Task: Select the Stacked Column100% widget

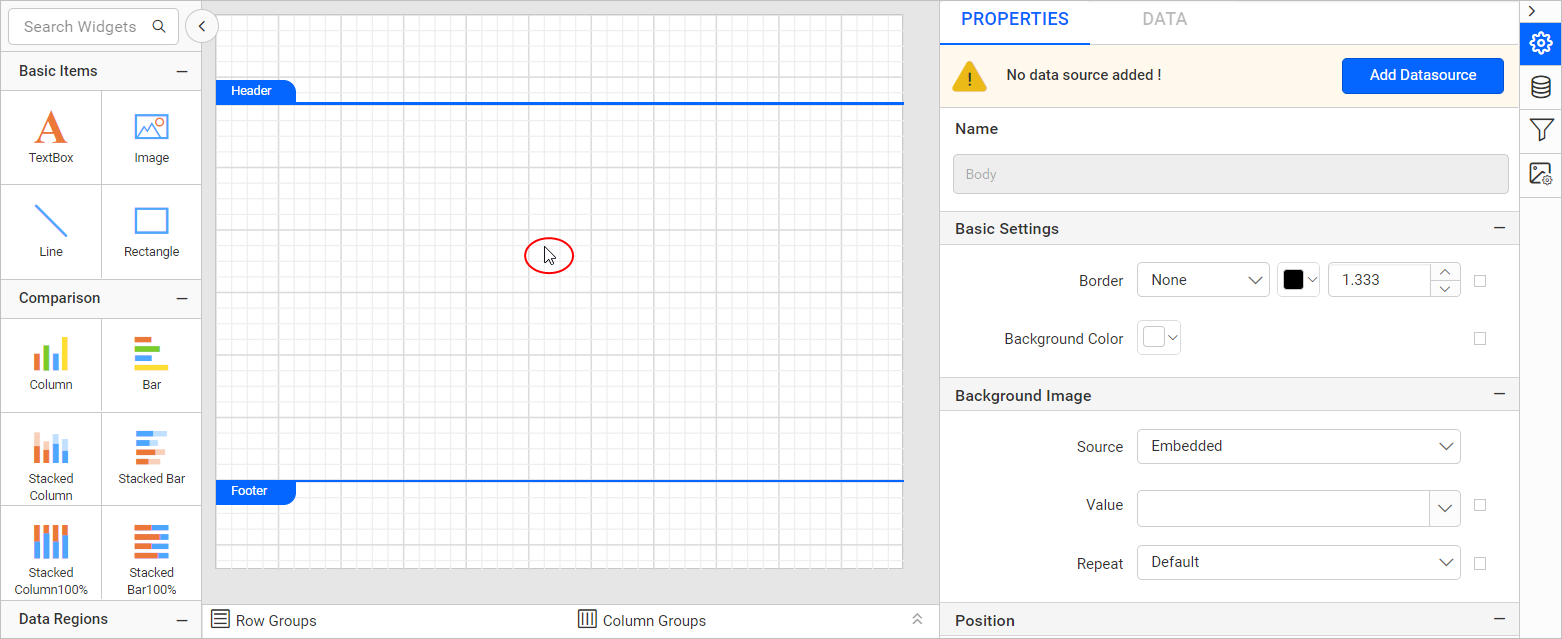Action: 51,552
